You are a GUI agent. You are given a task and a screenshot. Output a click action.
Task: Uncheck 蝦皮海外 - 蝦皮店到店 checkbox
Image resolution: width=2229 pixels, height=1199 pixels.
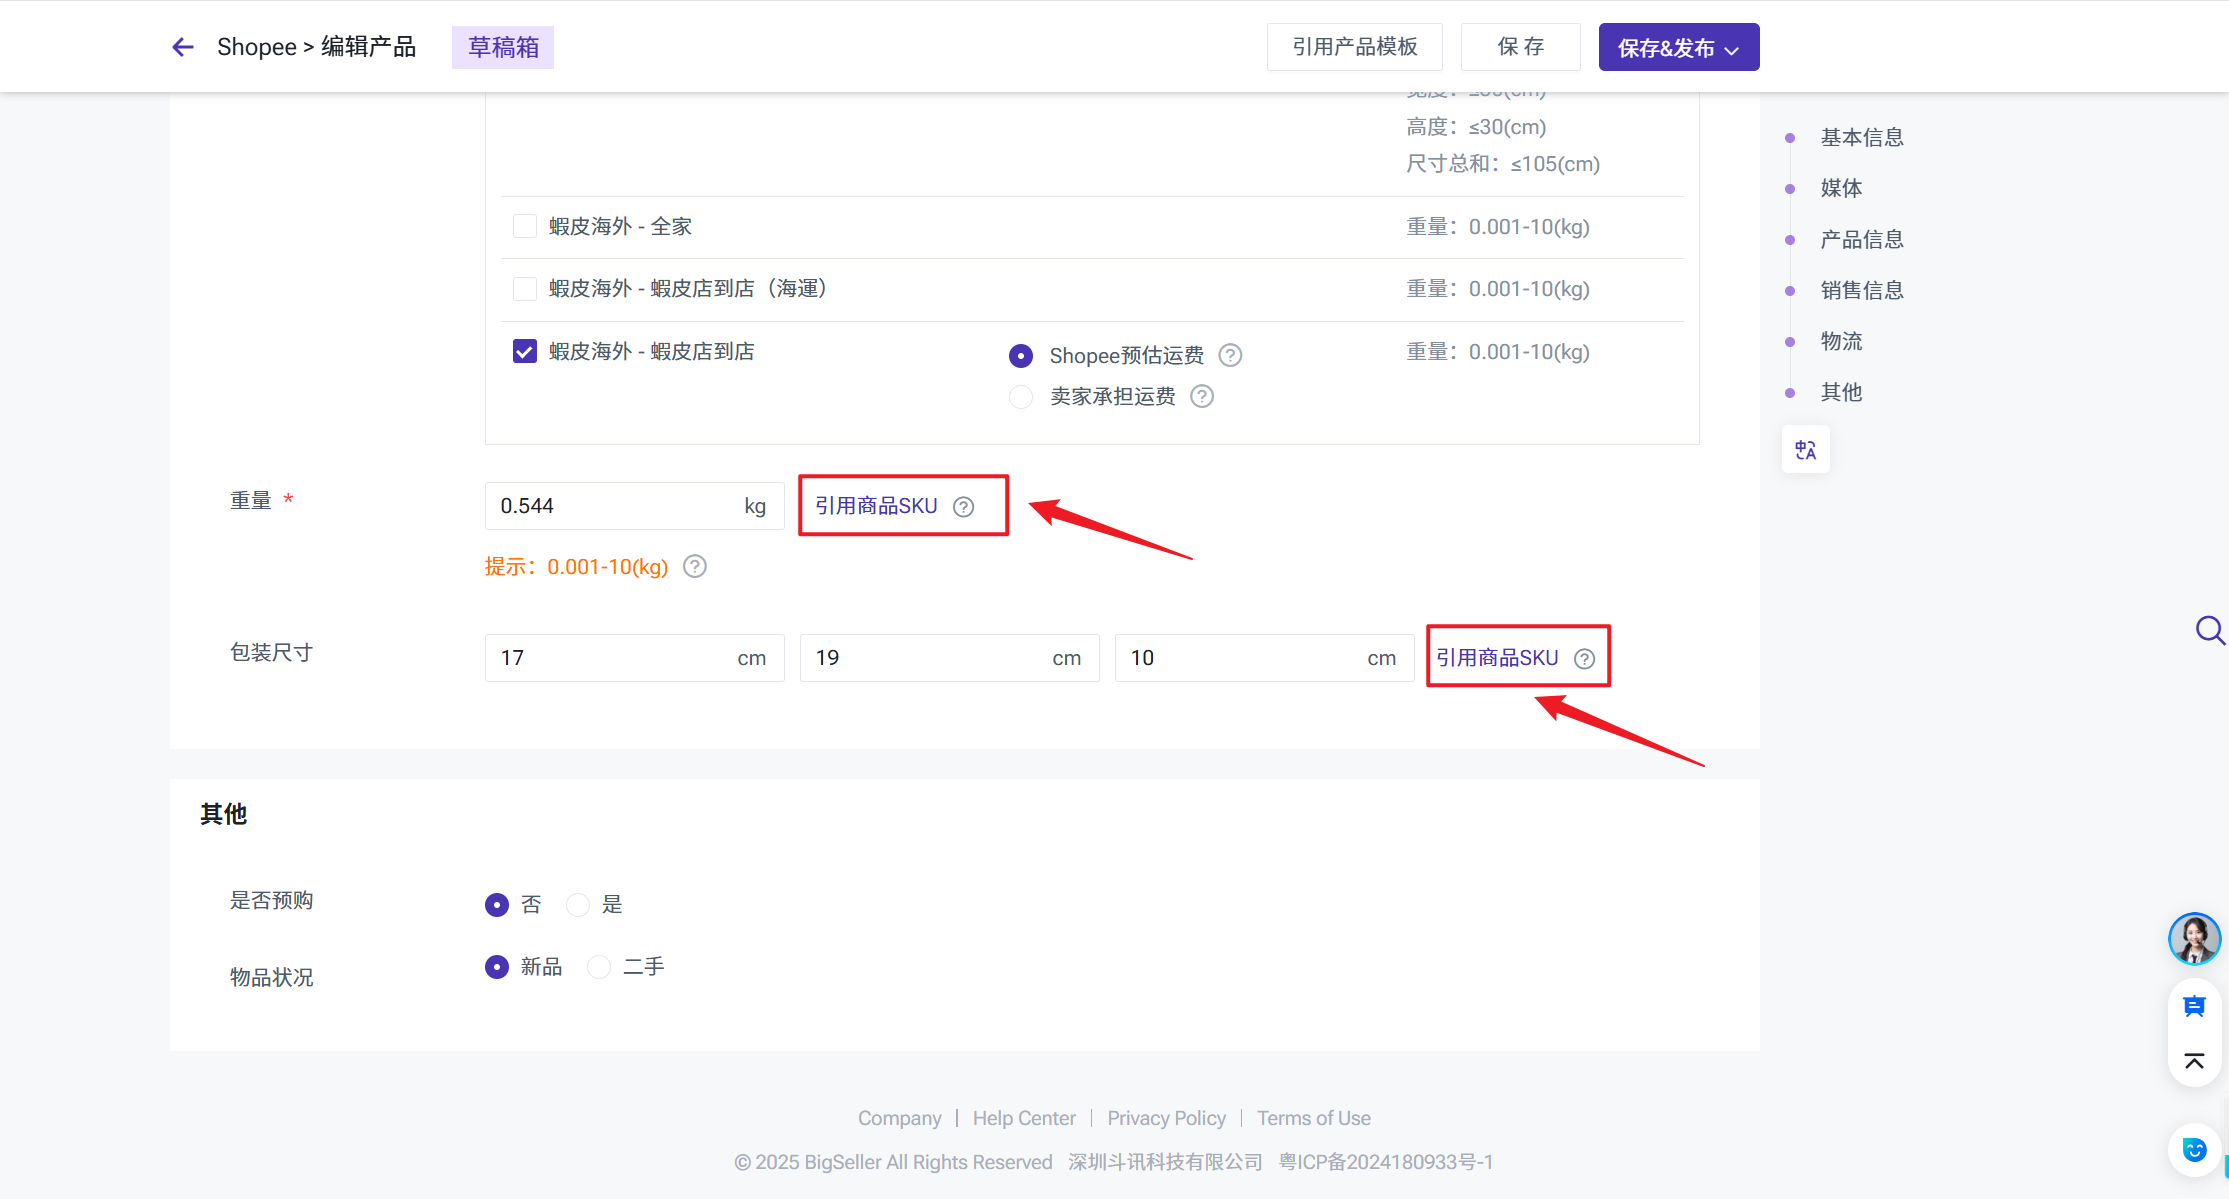tap(525, 351)
